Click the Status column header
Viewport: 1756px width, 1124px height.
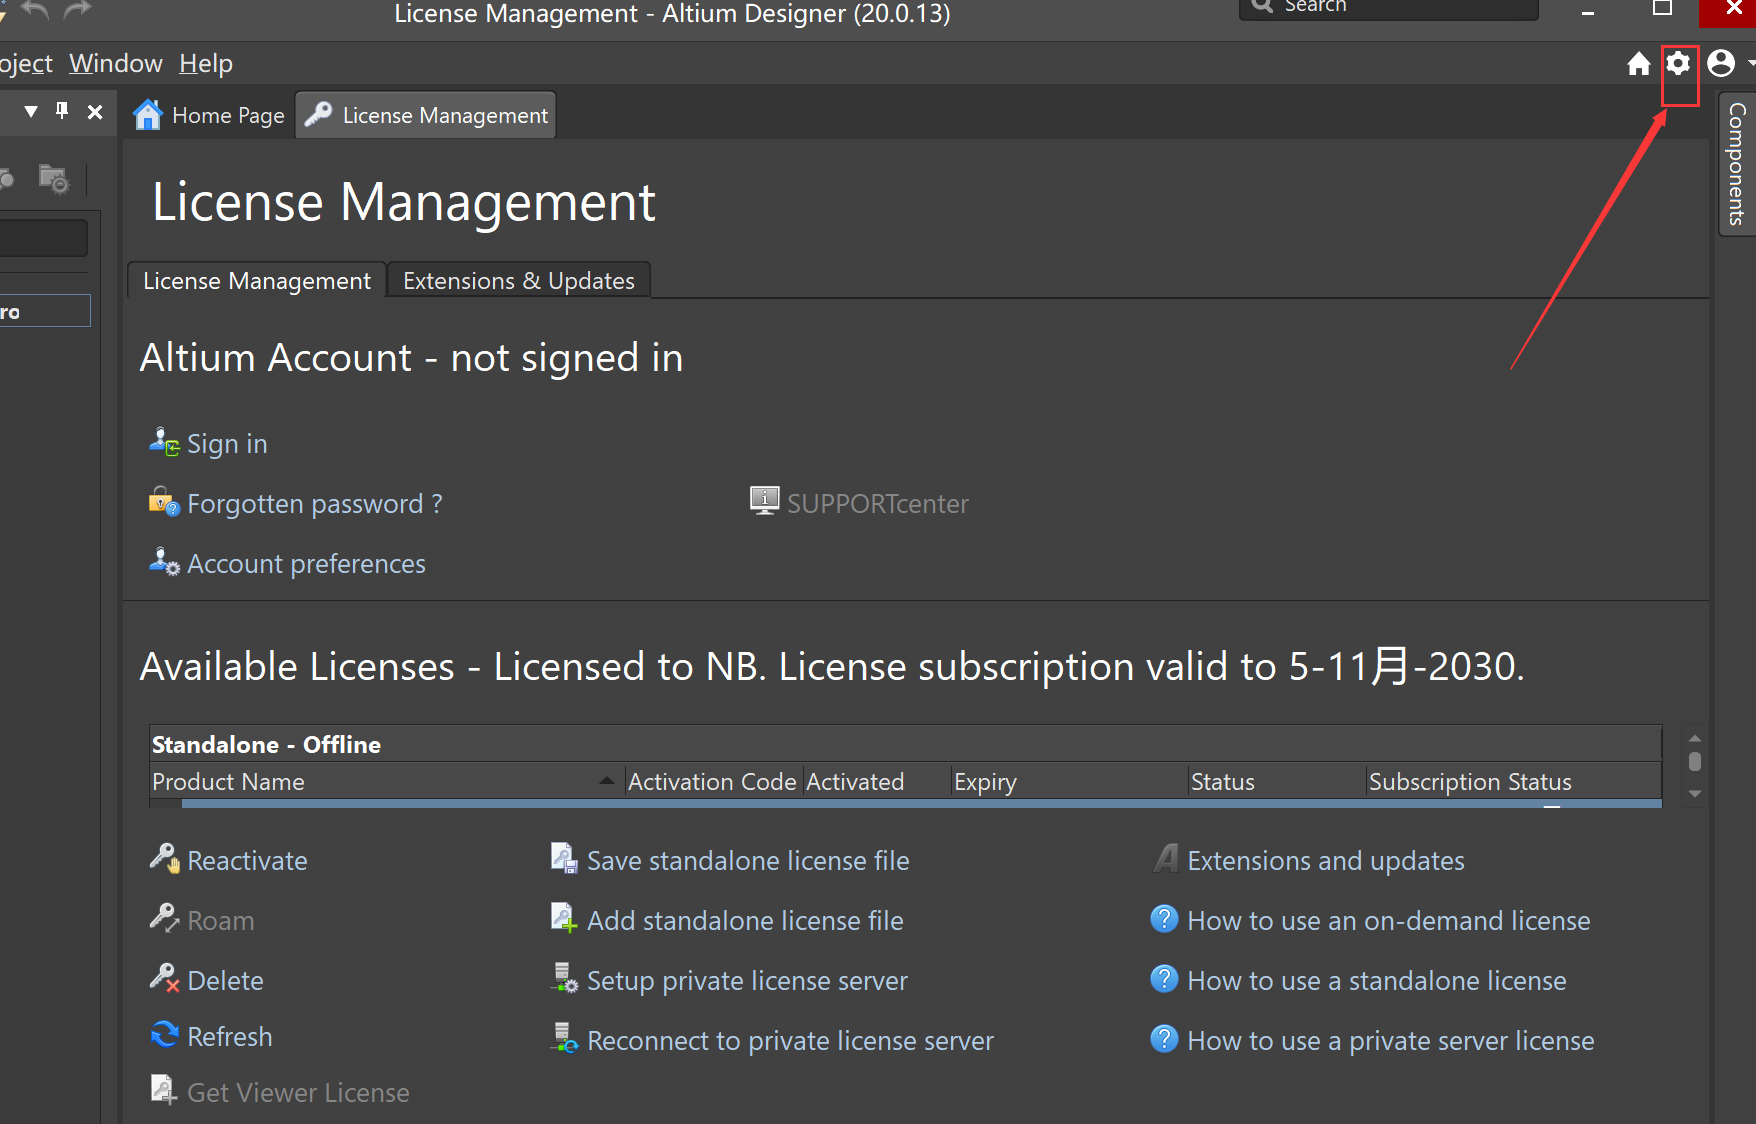coord(1277,781)
